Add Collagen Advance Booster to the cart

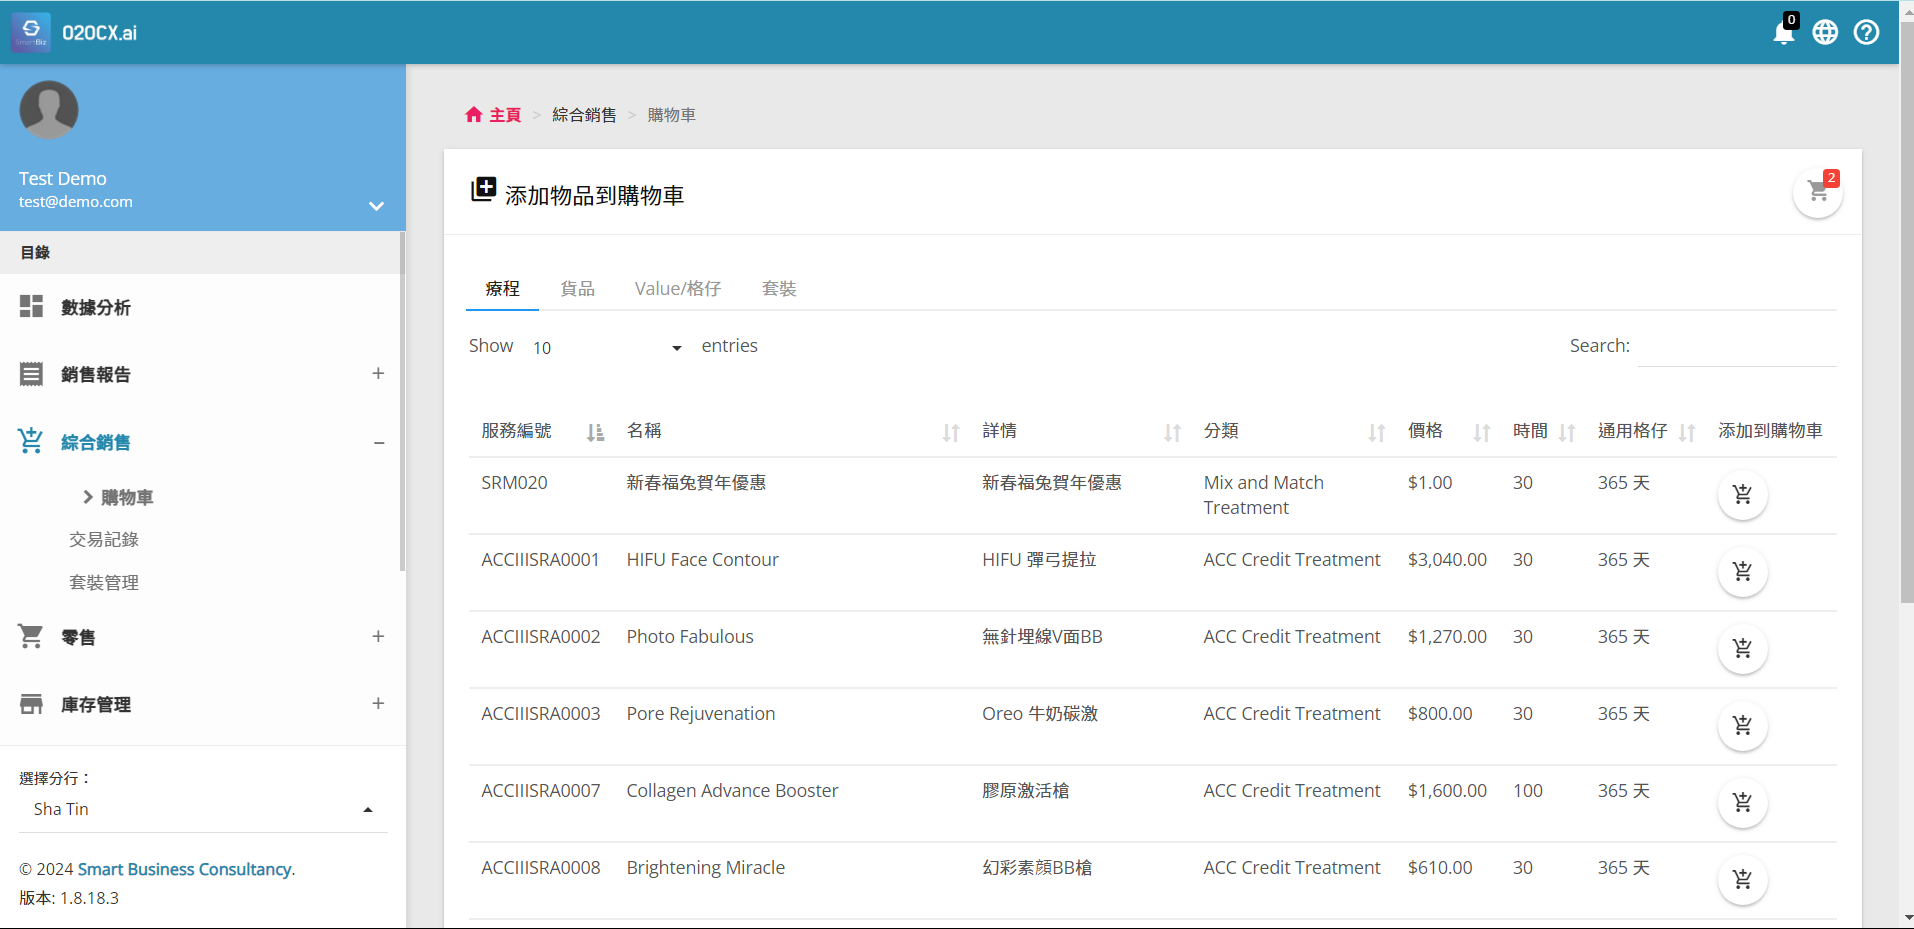[x=1742, y=803]
